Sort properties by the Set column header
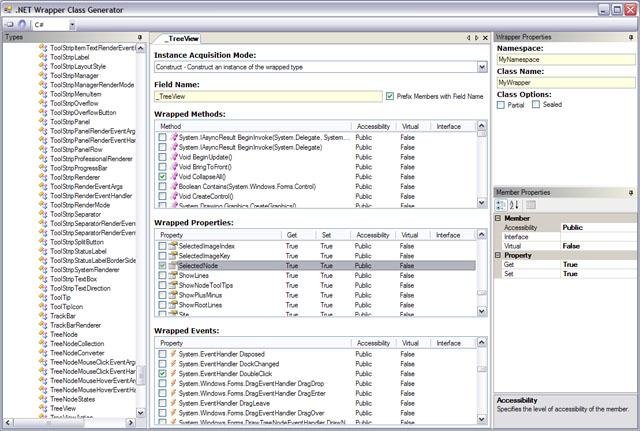This screenshot has height=431, width=640. coord(333,235)
